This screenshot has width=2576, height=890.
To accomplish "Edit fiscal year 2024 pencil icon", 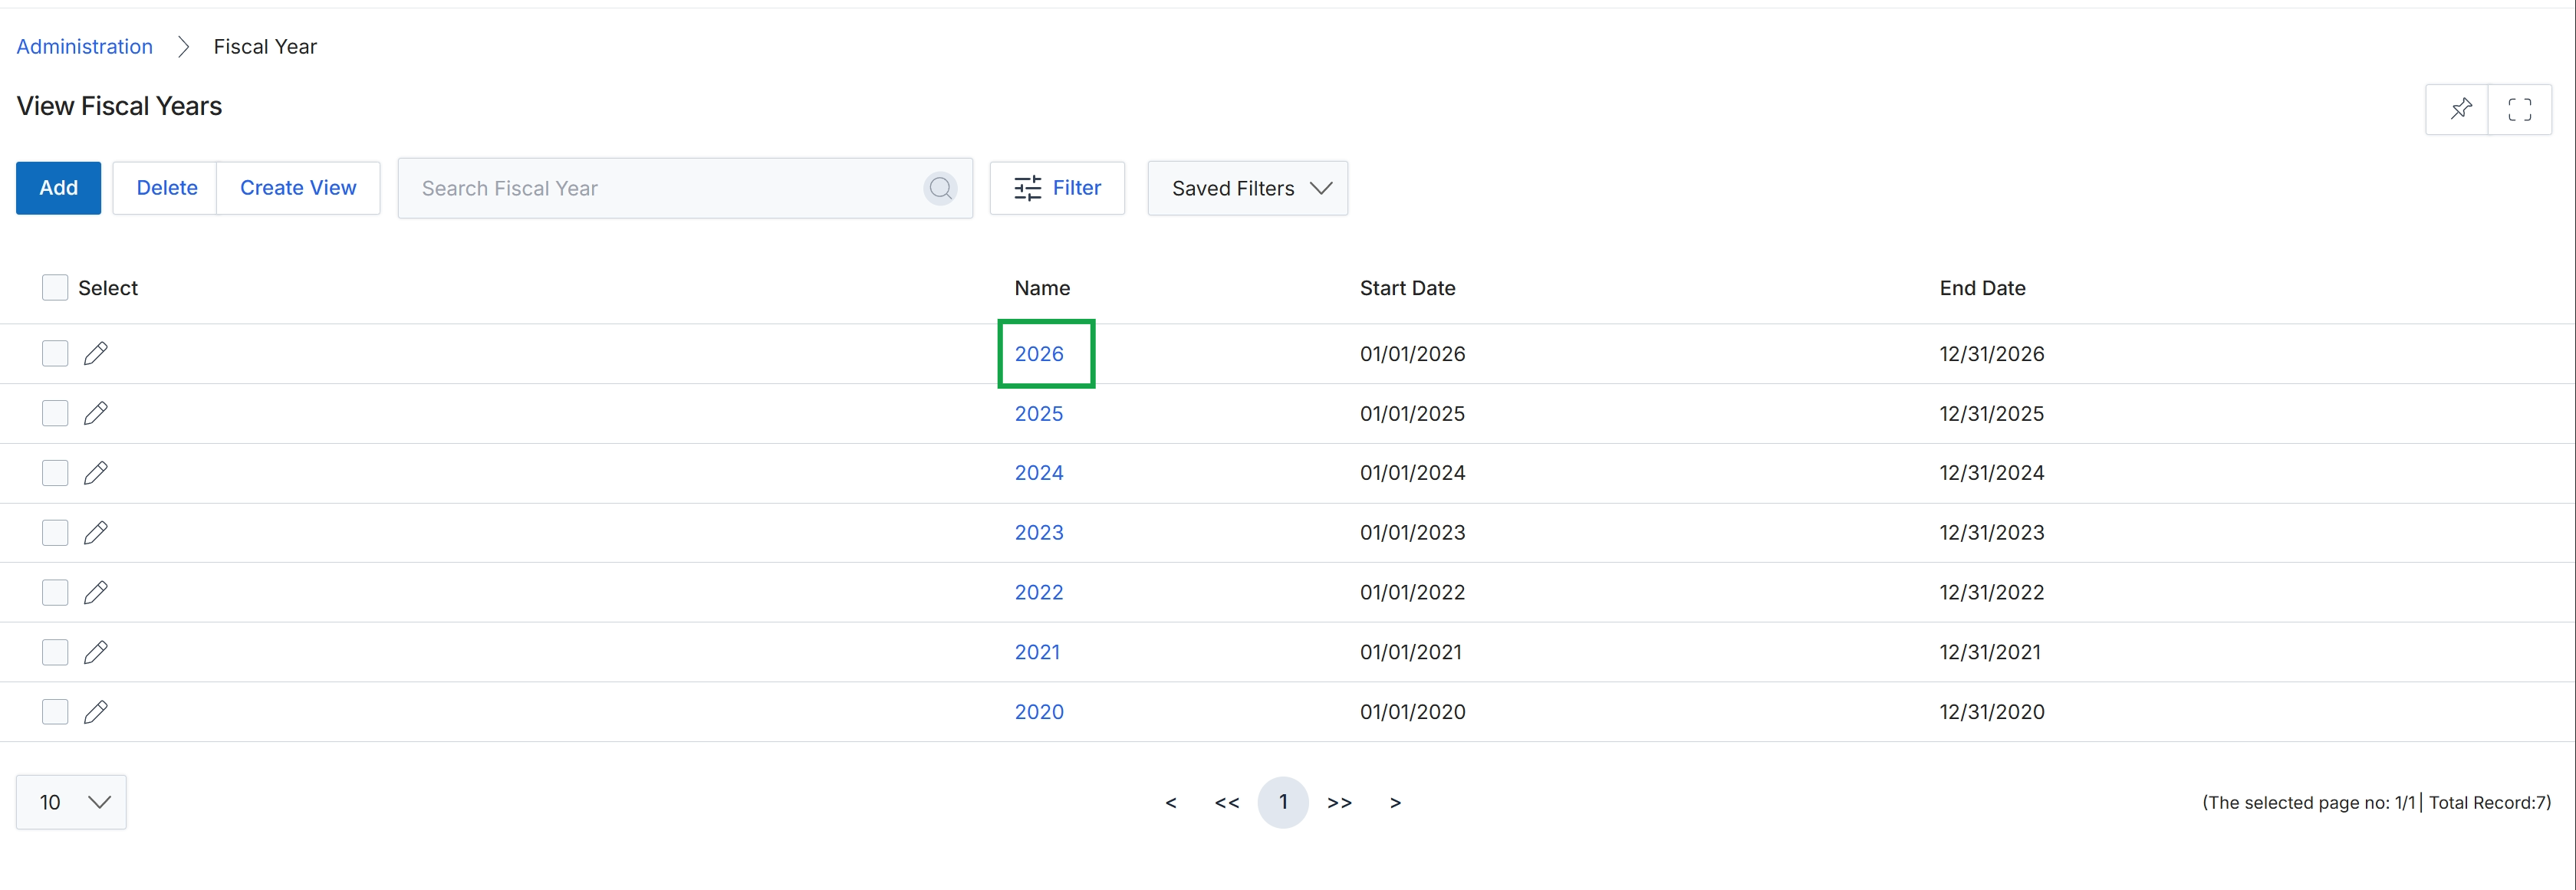I will tap(96, 473).
